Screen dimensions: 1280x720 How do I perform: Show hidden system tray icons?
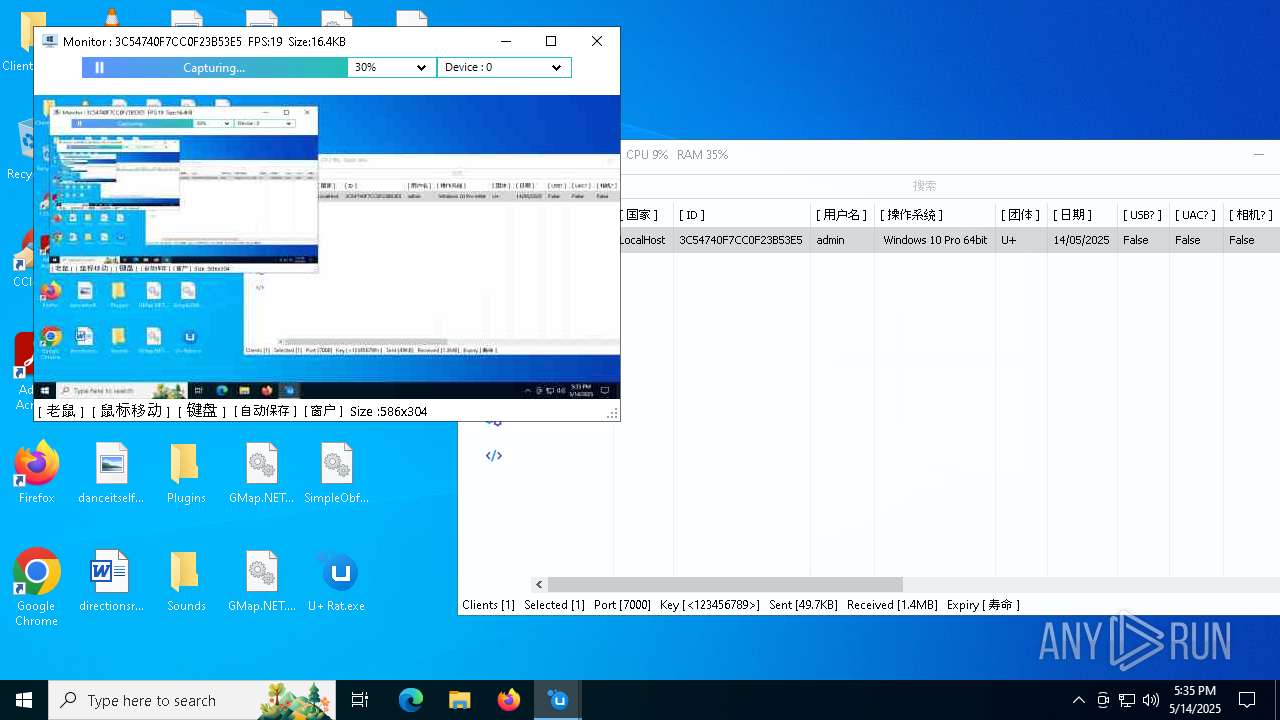click(1078, 700)
